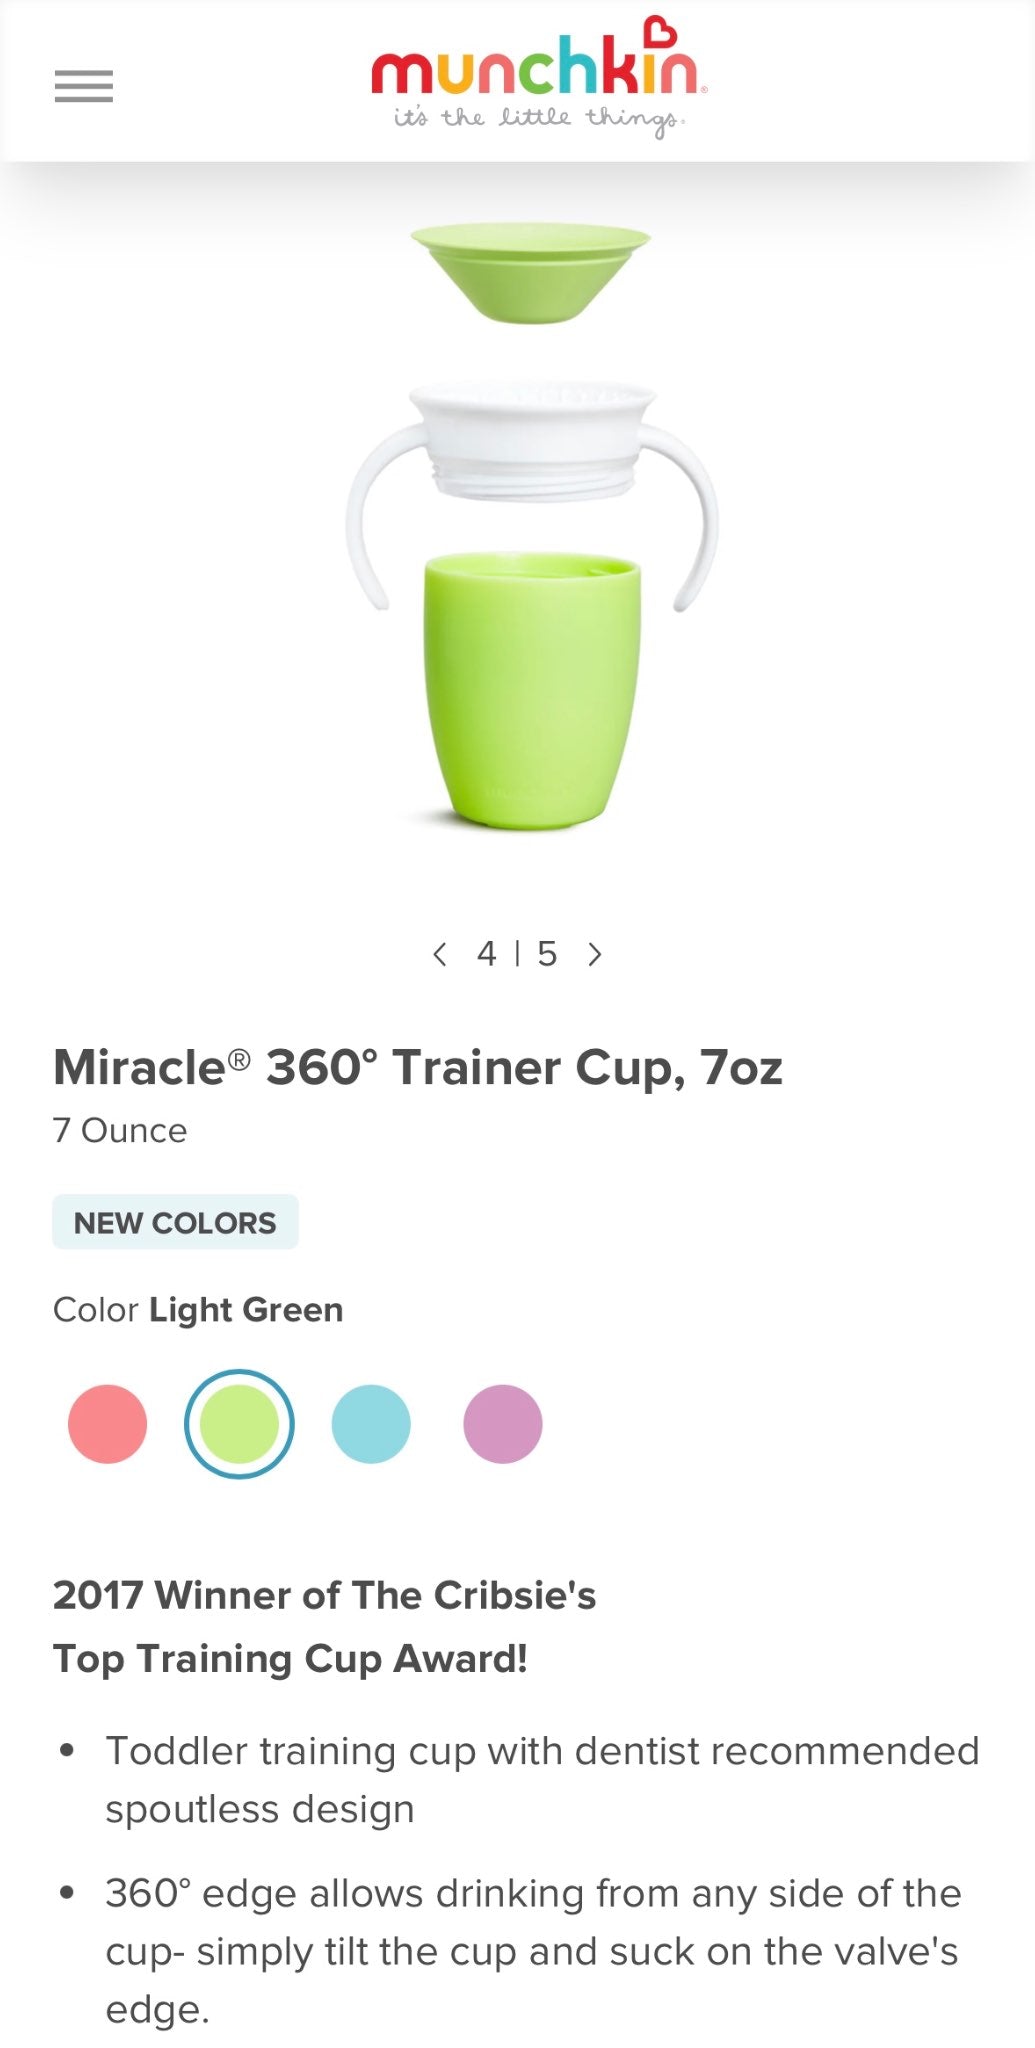Tap the Munchkin logo
1035x2048 pixels.
[x=538, y=77]
